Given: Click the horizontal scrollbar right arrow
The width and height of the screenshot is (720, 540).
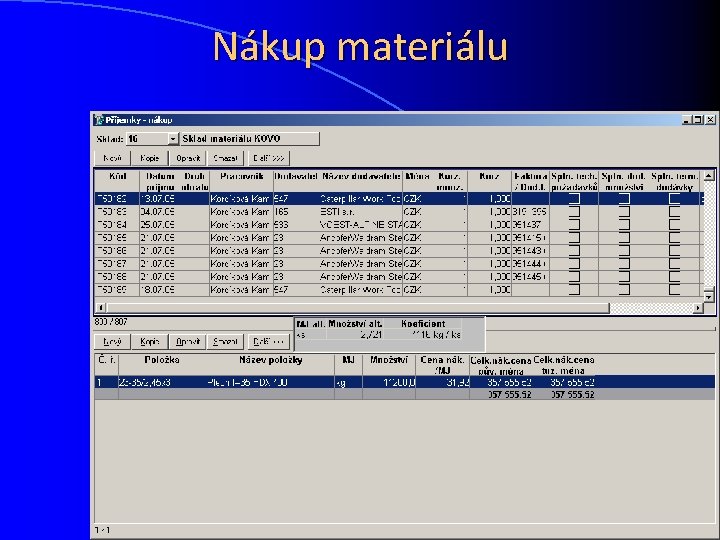Looking at the screenshot, I should tap(698, 308).
